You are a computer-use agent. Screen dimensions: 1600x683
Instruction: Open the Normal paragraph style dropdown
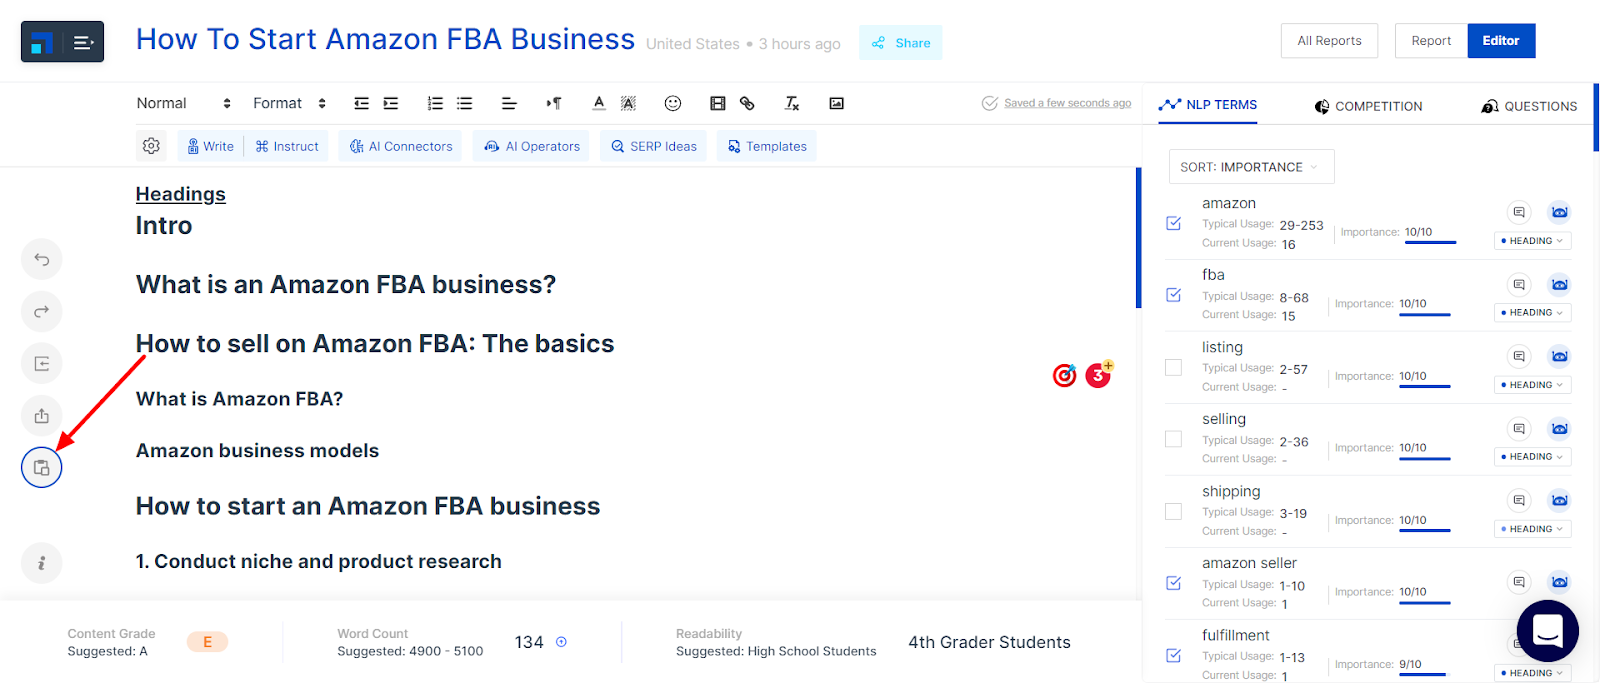coord(184,103)
